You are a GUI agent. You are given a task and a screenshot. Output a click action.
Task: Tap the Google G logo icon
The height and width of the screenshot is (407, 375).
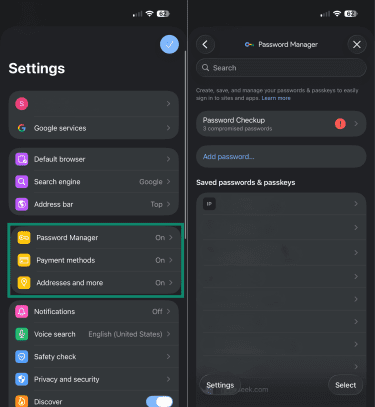tap(22, 128)
